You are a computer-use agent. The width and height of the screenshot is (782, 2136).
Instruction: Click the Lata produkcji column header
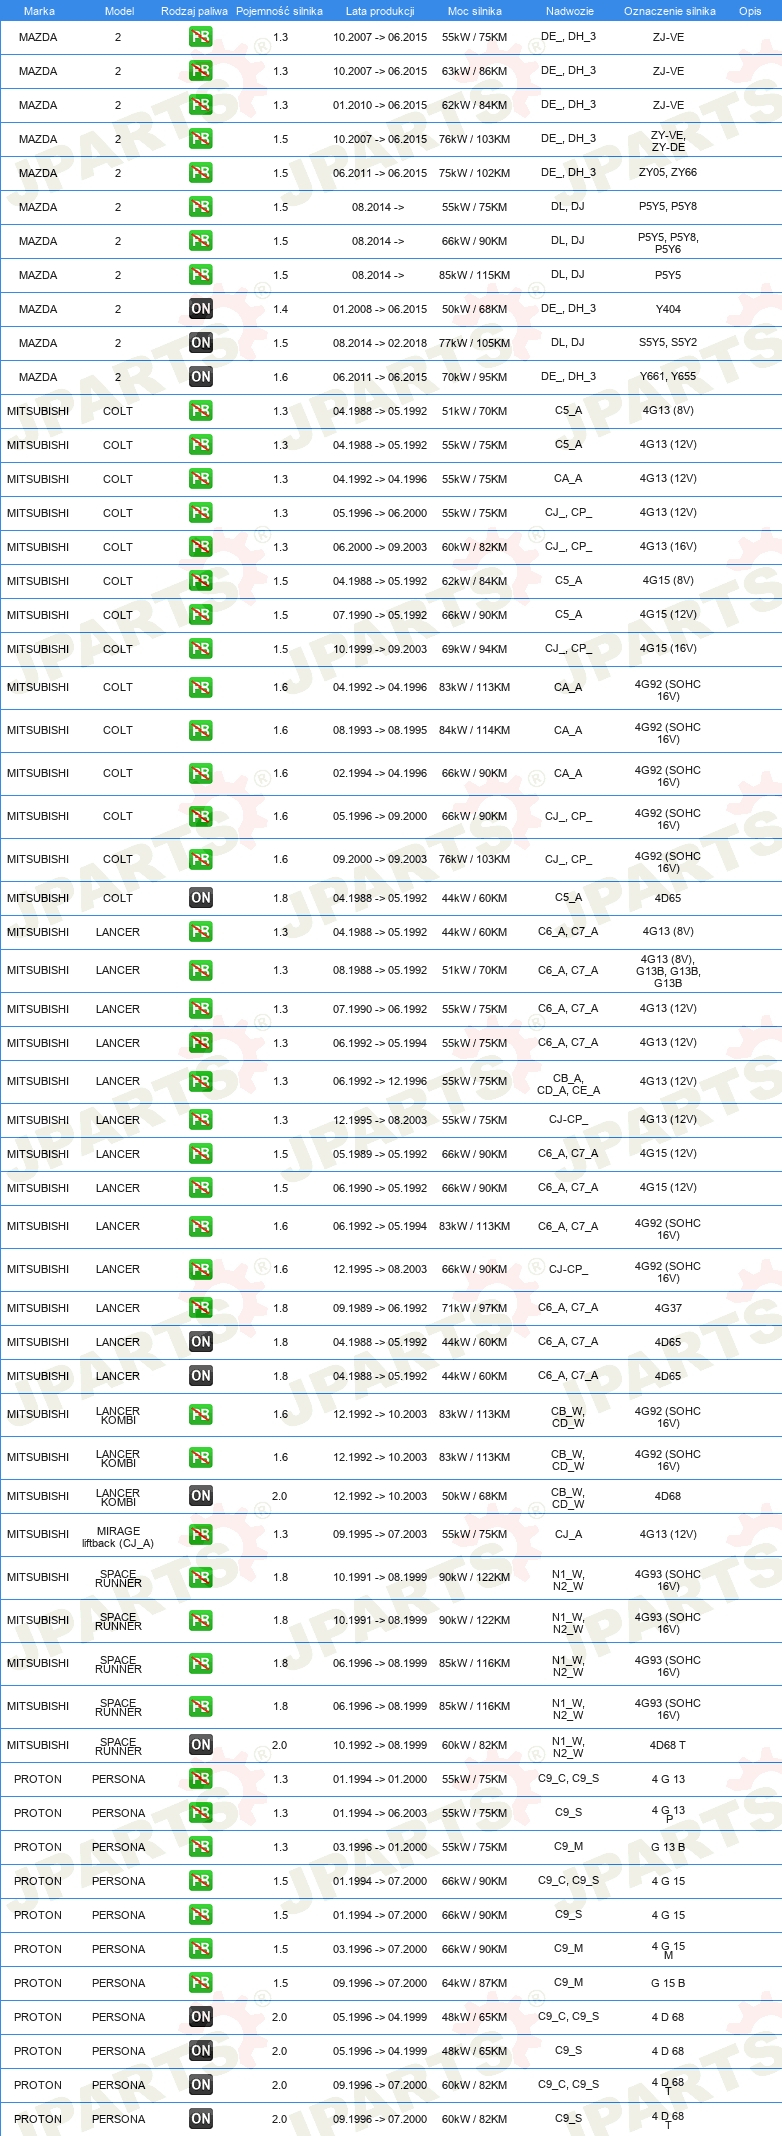click(x=380, y=11)
